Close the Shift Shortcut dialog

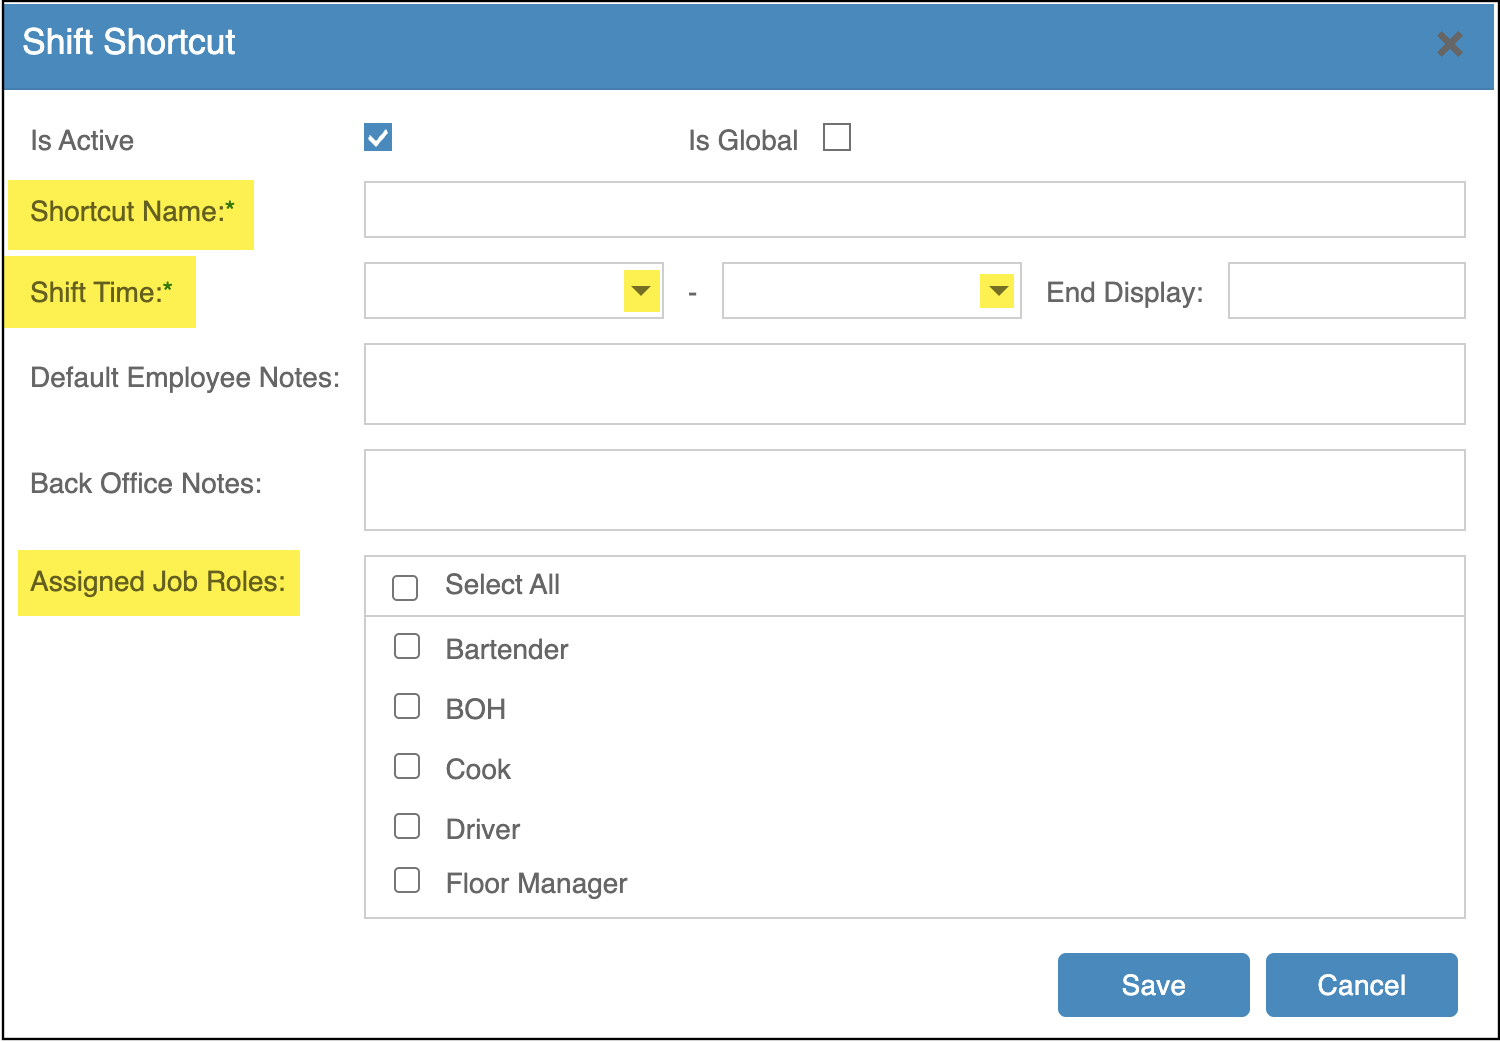click(1449, 44)
